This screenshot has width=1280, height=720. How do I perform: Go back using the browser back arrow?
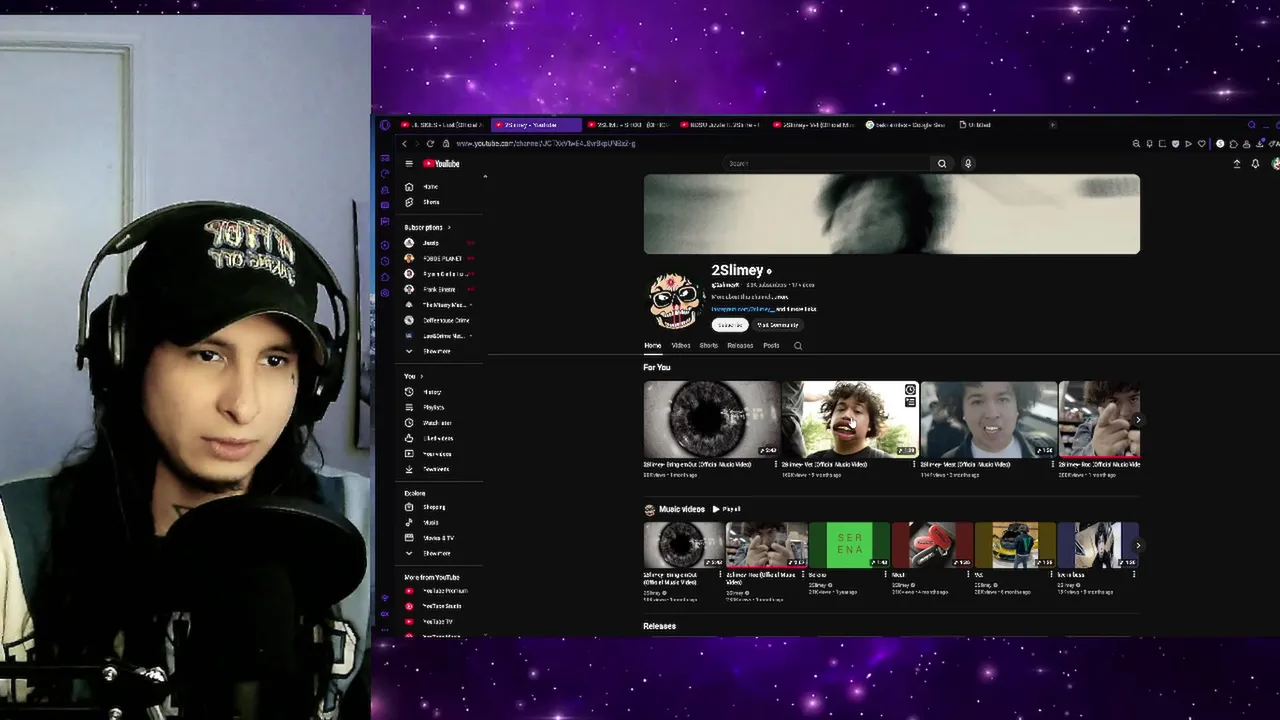404,144
